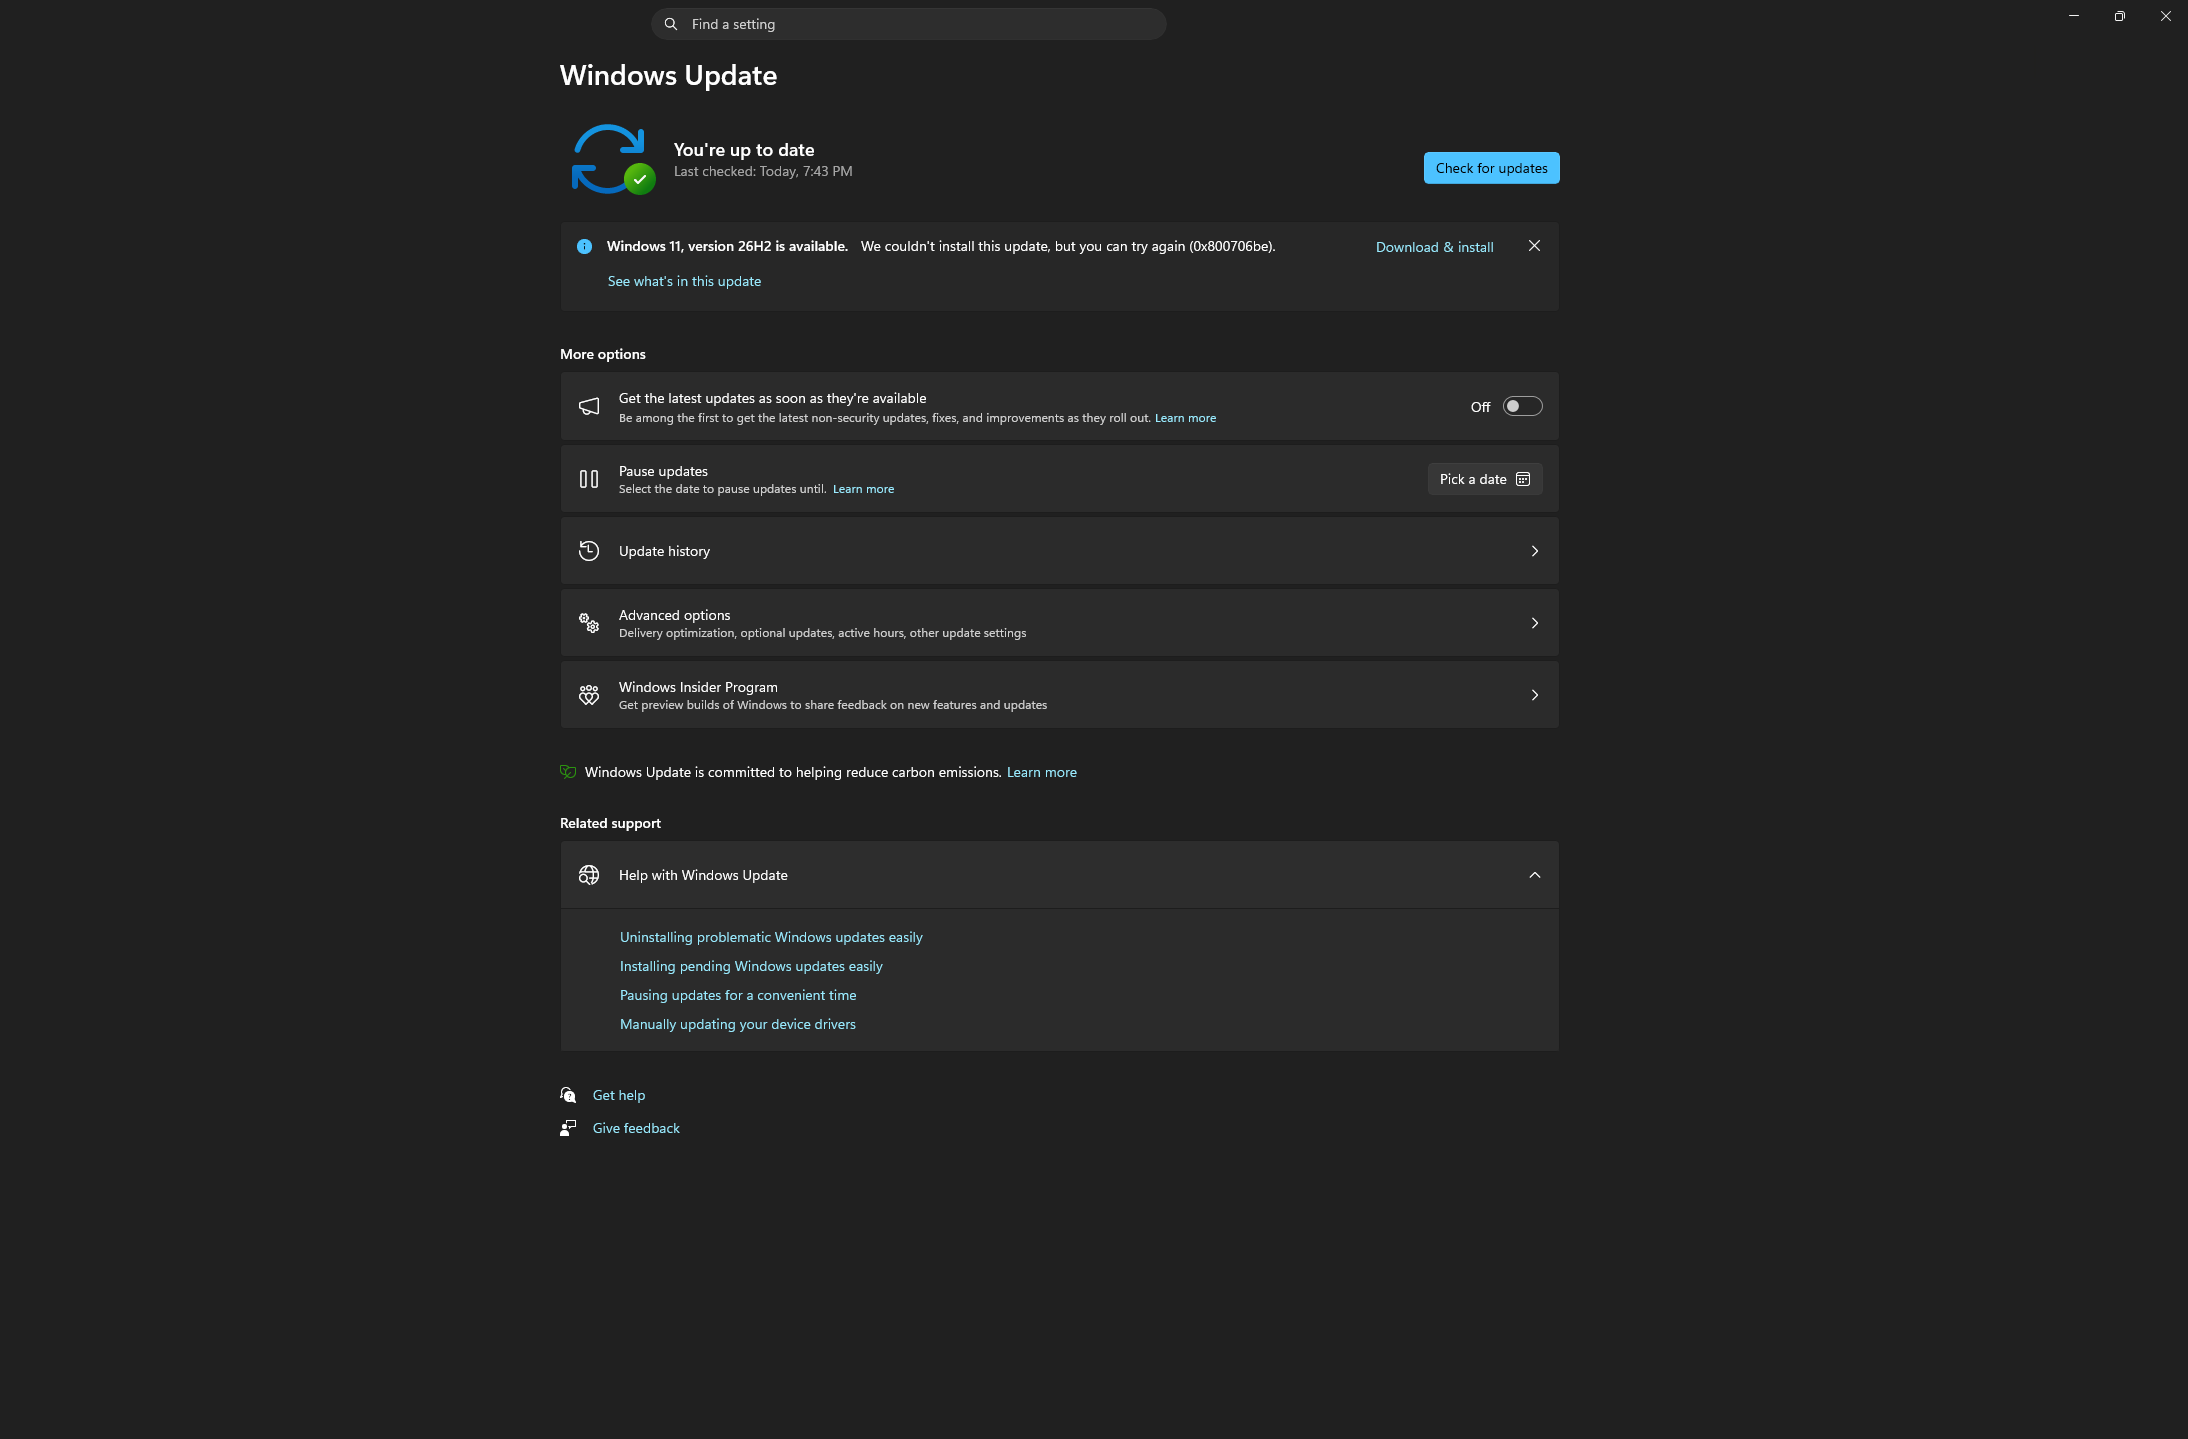The image size is (2188, 1439).
Task: Click the Windows Insider Program icon
Action: pyautogui.click(x=589, y=695)
